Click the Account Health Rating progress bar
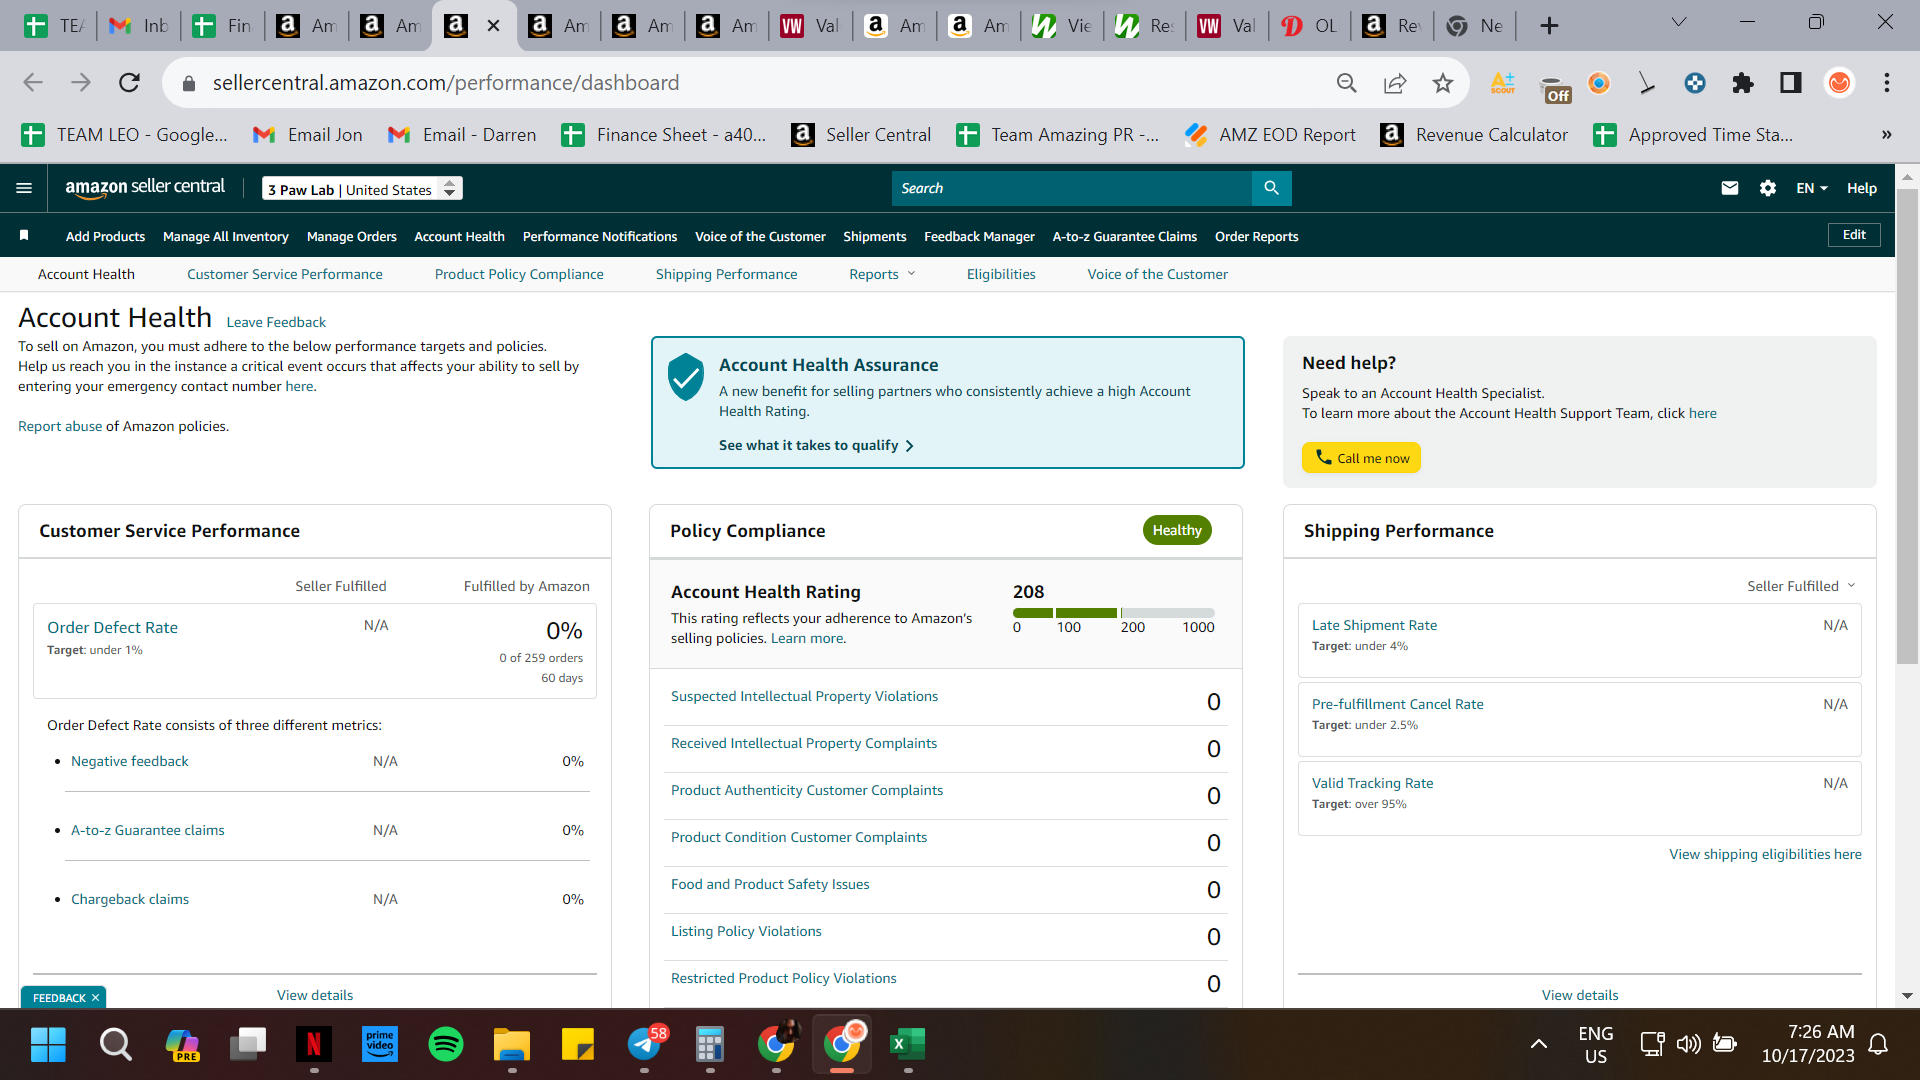Viewport: 1920px width, 1080px height. (x=1113, y=613)
